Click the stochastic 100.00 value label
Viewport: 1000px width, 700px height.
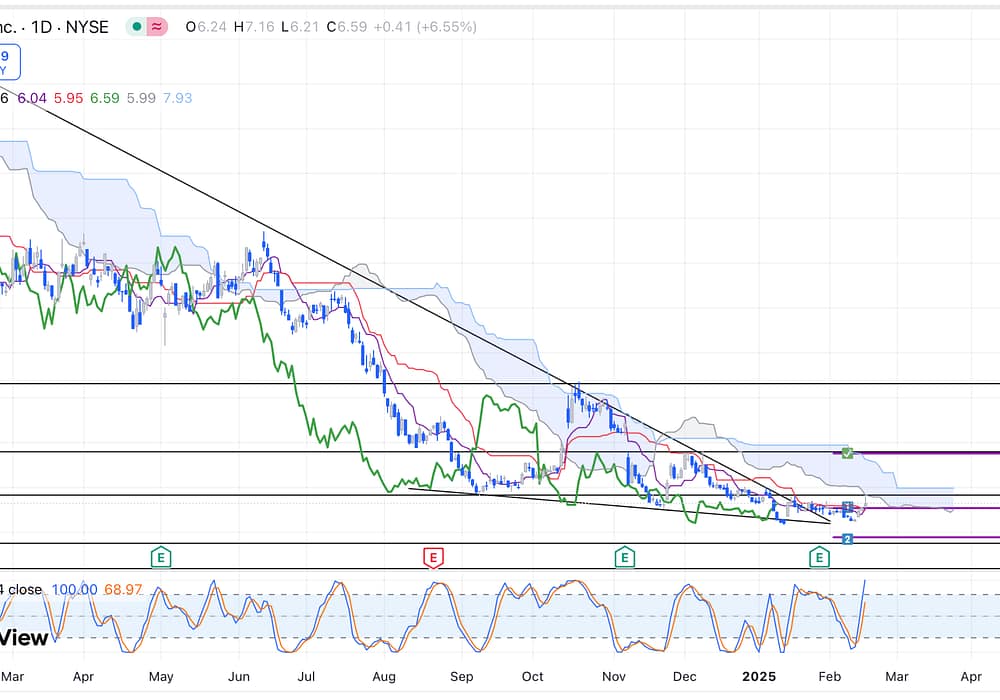click(x=74, y=590)
